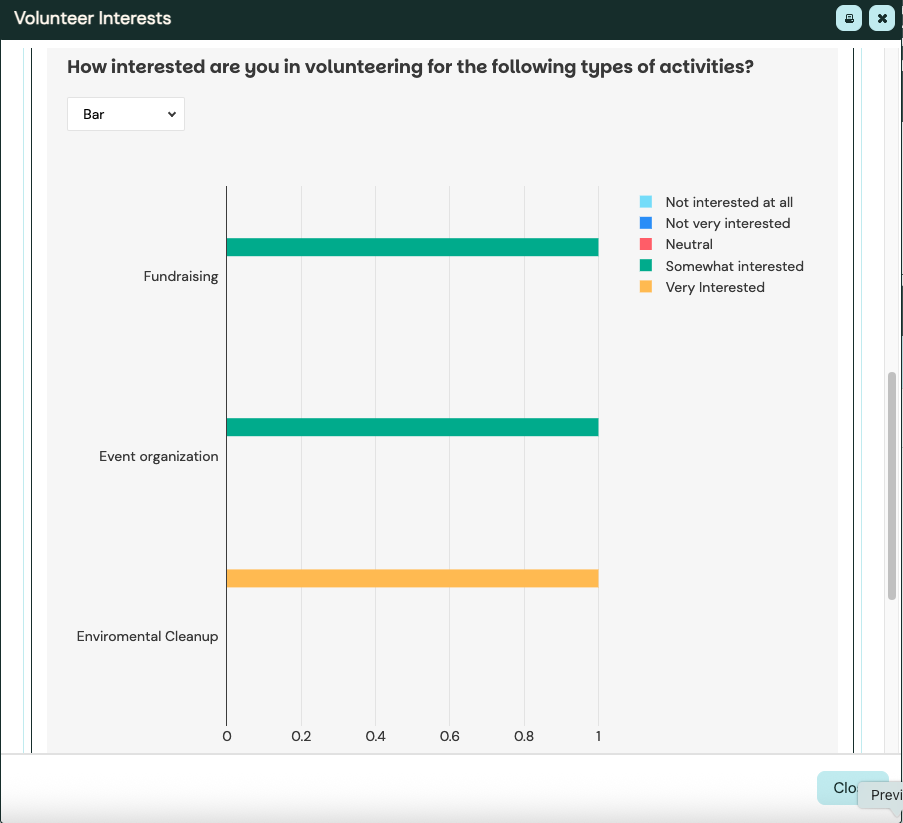The height and width of the screenshot is (823, 903).
Task: Click the green 'Somewhat interested' legend swatch
Action: tap(645, 266)
